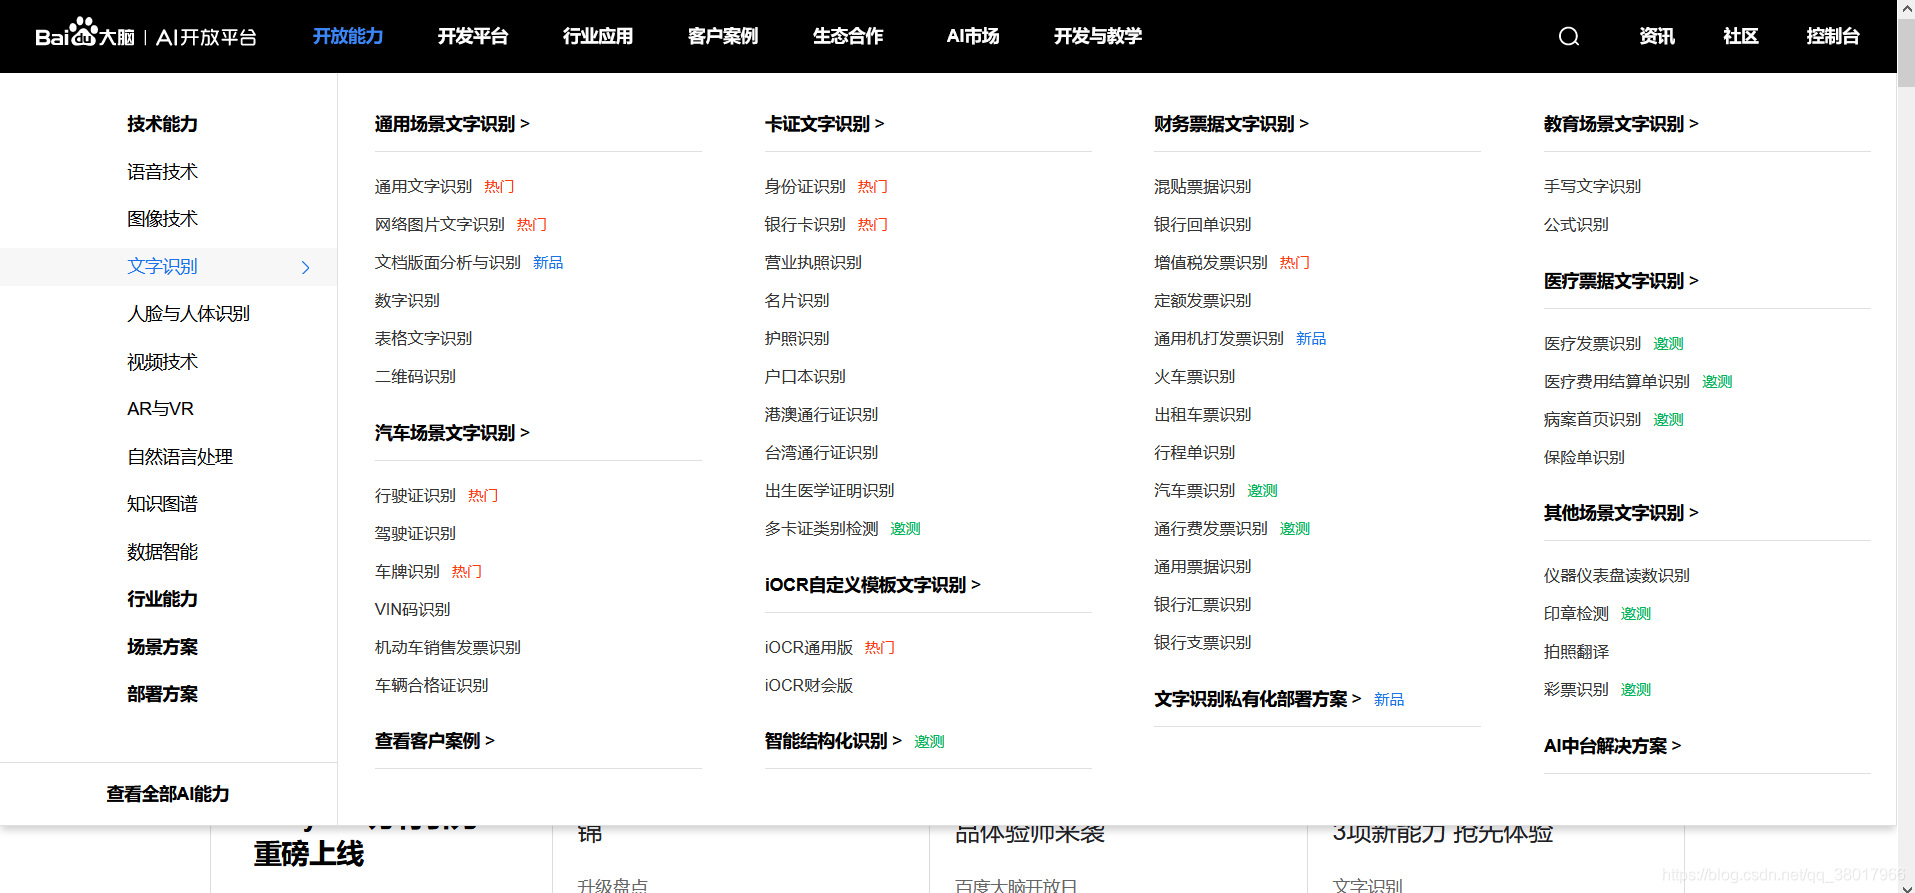Select AR与VR in the sidebar

pyautogui.click(x=160, y=409)
